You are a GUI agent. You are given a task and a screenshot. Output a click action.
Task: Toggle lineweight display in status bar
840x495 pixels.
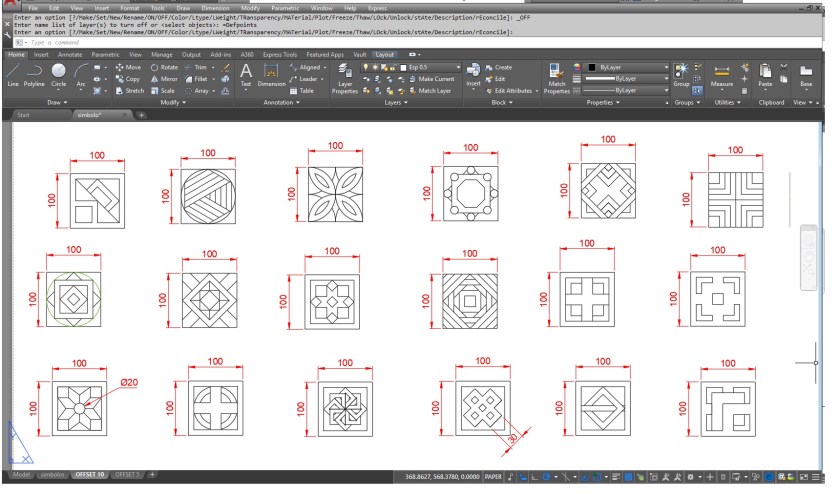coord(615,476)
